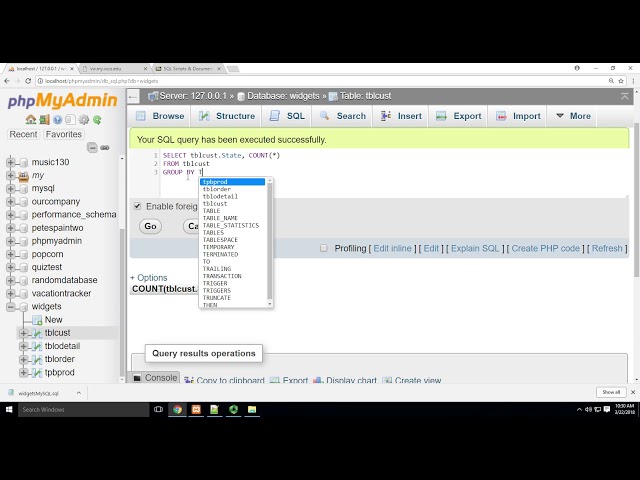The width and height of the screenshot is (640, 480).
Task: Open the More dropdown menu
Action: (572, 116)
